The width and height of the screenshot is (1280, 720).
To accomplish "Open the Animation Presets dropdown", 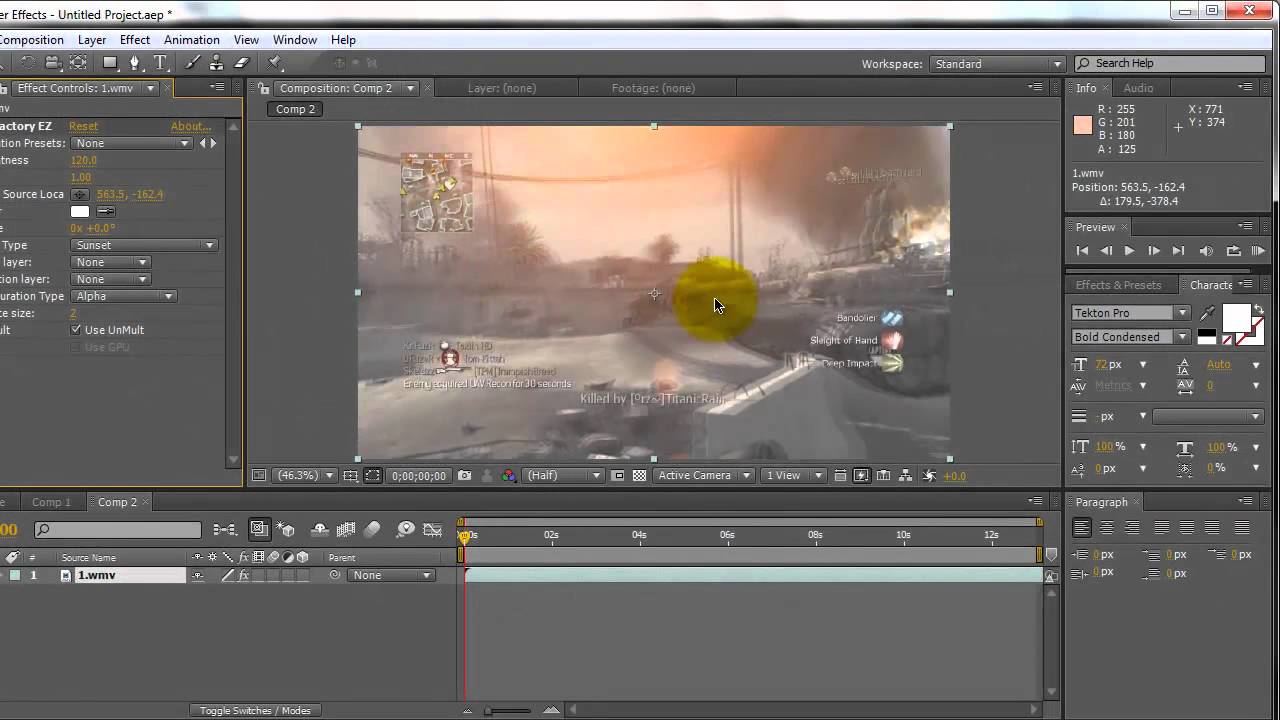I will tap(132, 143).
